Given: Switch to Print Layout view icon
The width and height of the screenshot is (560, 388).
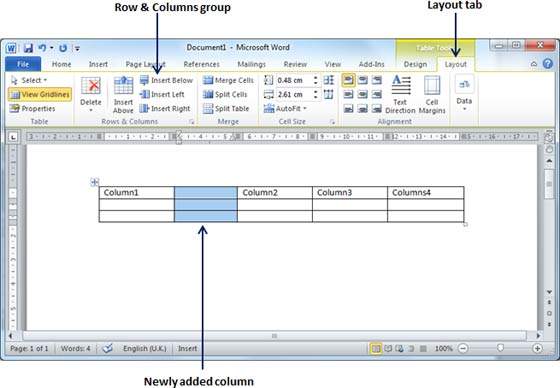Looking at the screenshot, I should click(375, 348).
